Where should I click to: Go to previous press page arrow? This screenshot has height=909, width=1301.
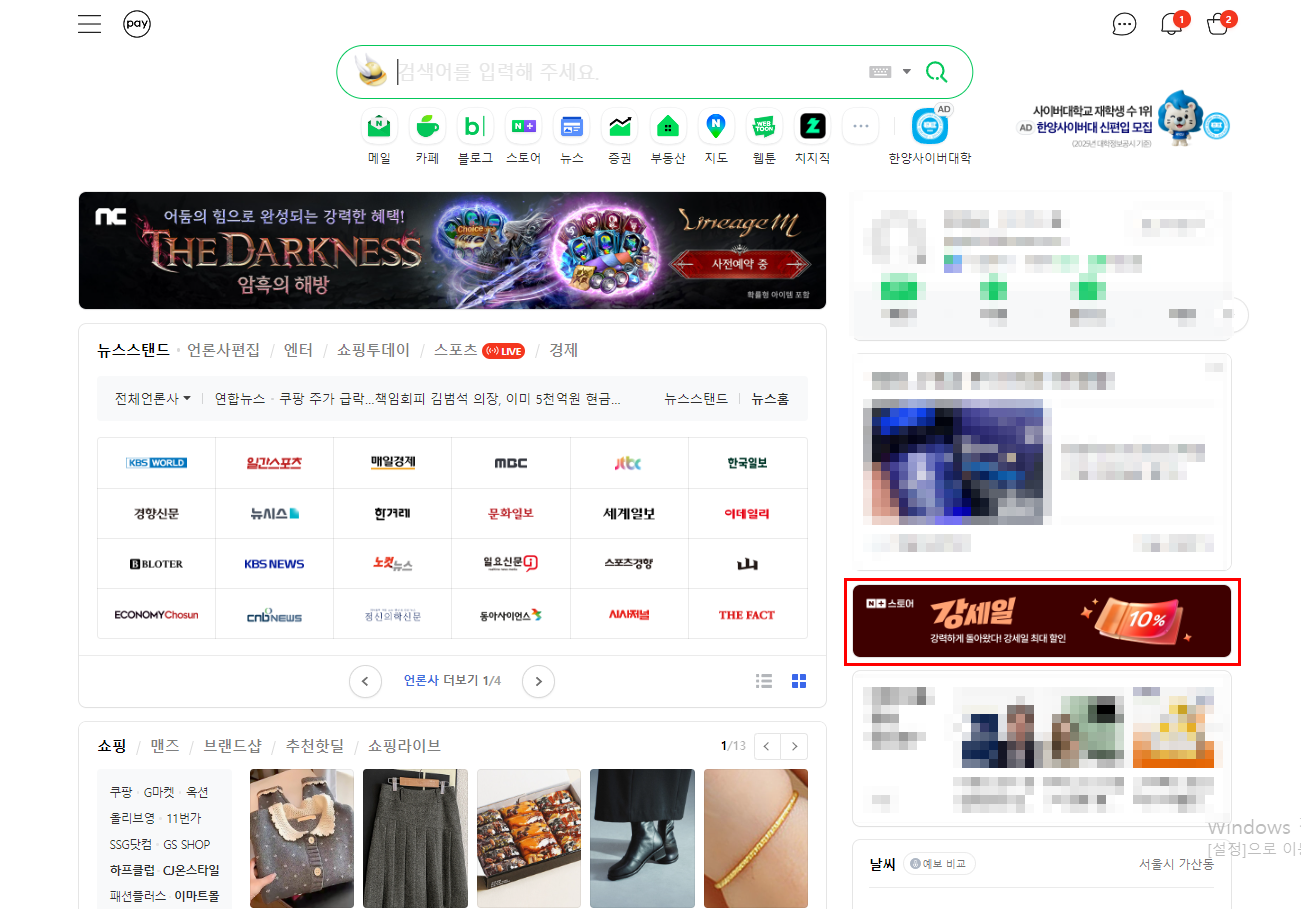pos(365,681)
